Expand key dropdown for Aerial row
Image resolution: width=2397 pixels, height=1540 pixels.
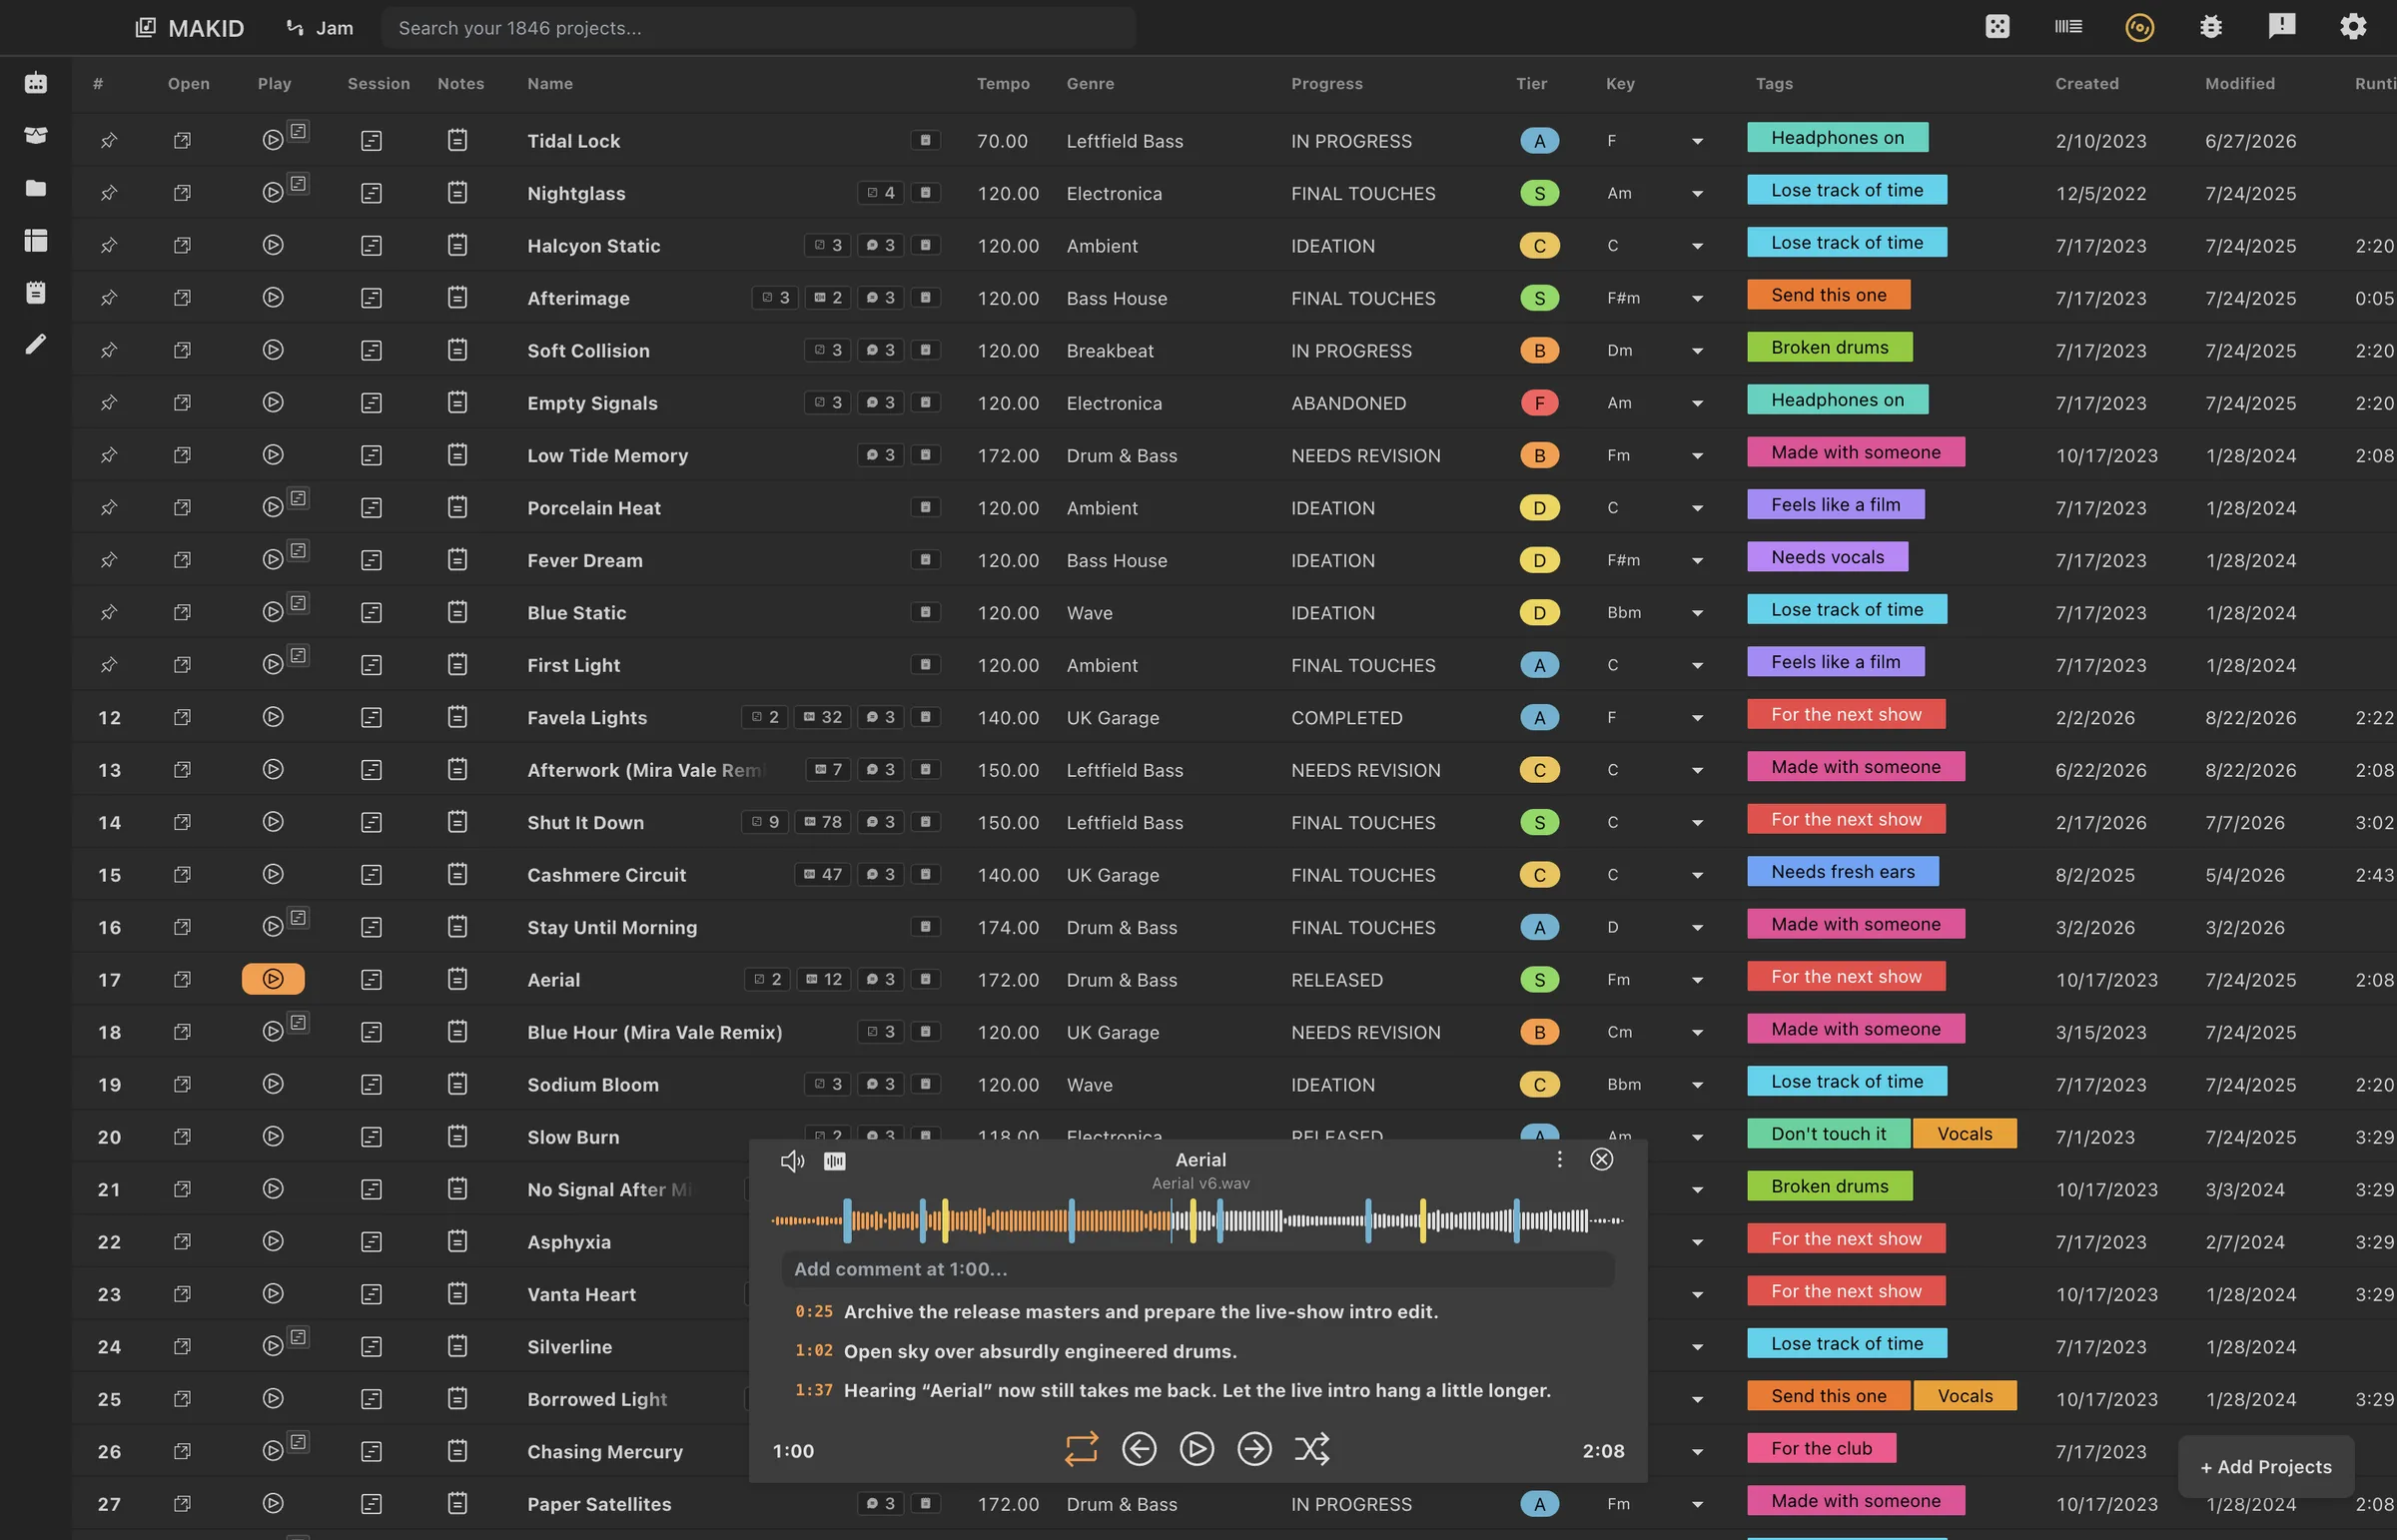click(x=1697, y=979)
